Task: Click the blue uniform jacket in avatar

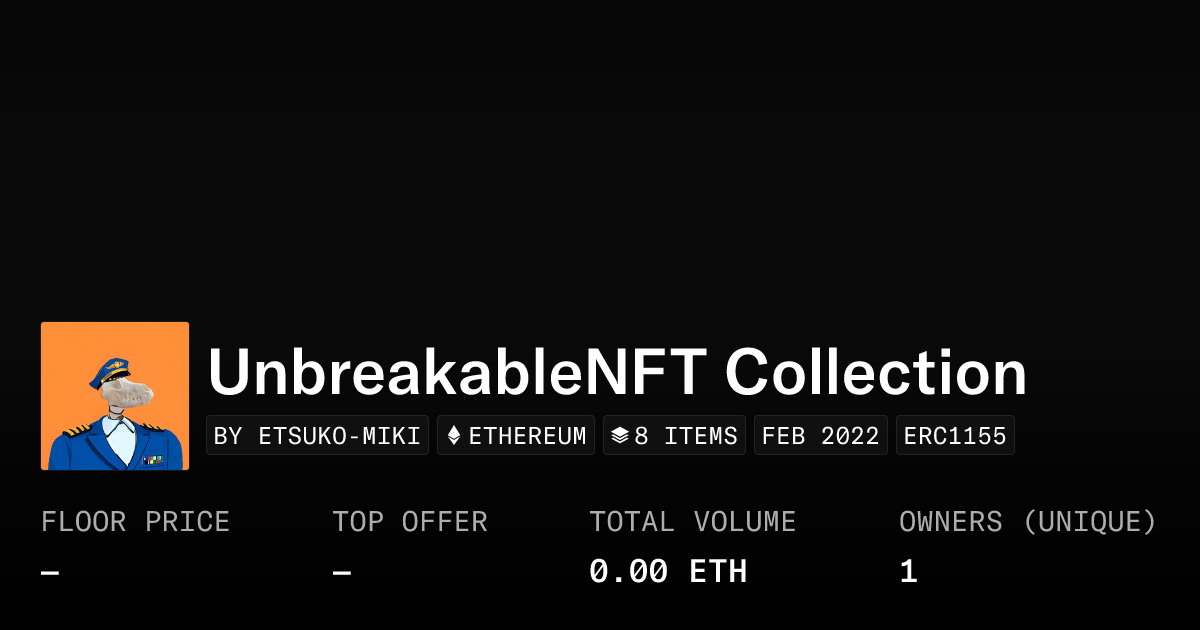Action: 80,450
